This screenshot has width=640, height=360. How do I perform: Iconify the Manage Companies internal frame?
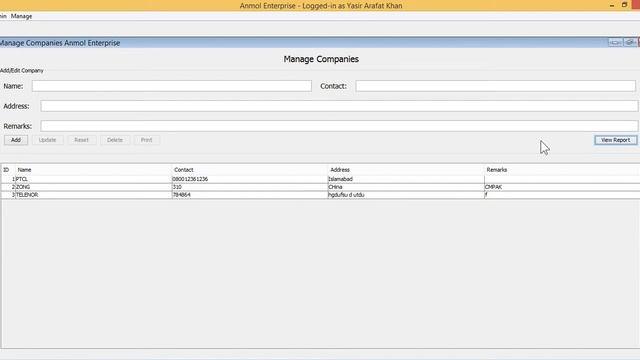(615, 42)
